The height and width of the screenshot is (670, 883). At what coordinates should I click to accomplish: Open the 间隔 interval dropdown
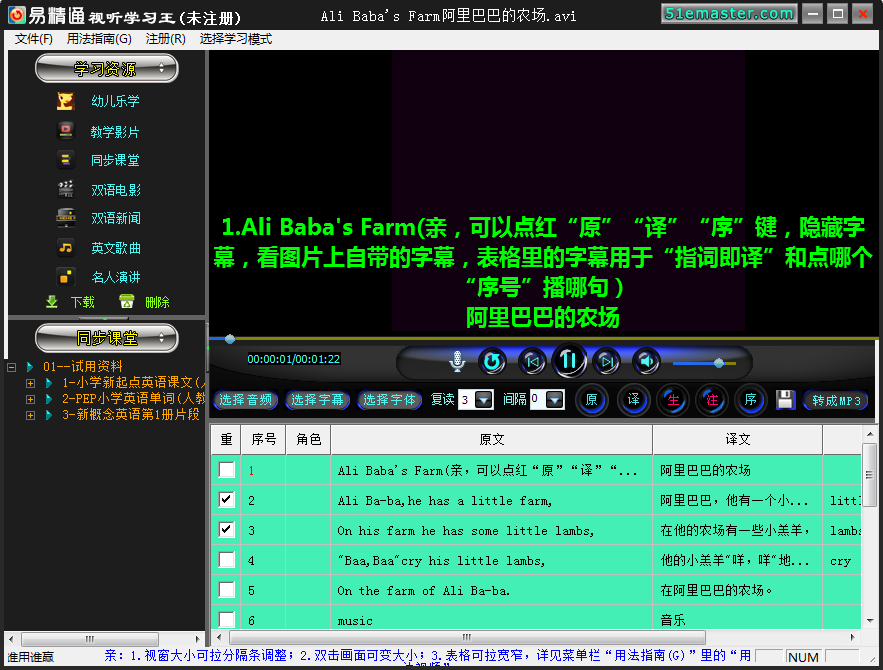[555, 400]
